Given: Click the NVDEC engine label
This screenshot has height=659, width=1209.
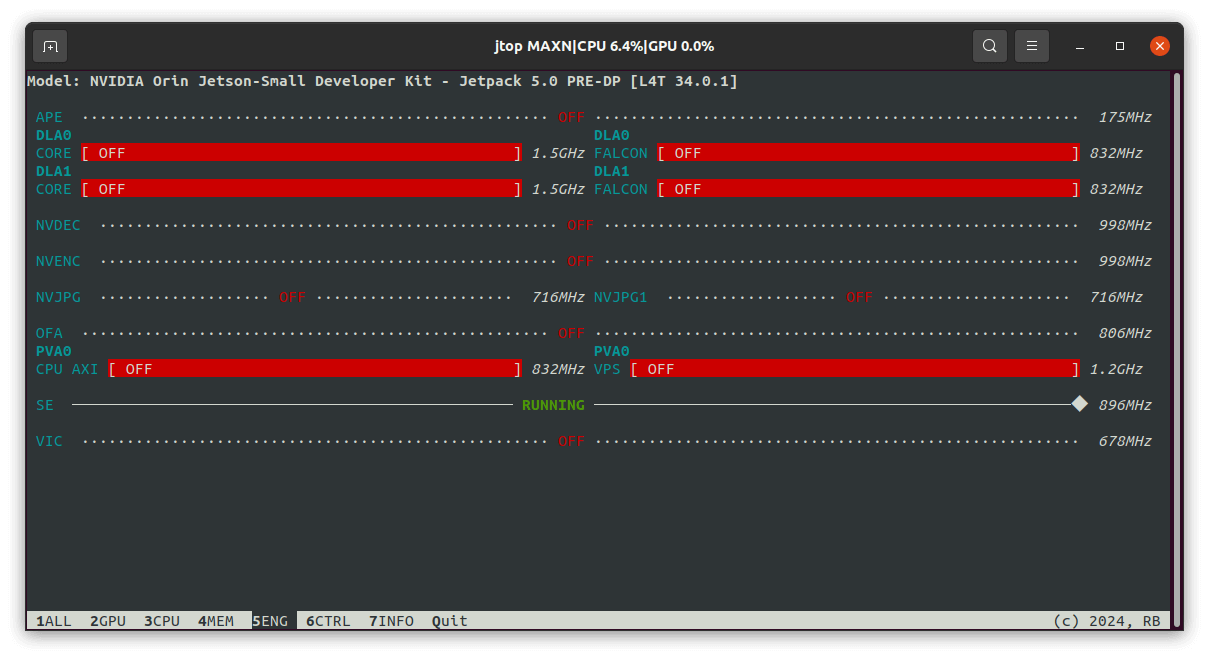Looking at the screenshot, I should [x=58, y=225].
